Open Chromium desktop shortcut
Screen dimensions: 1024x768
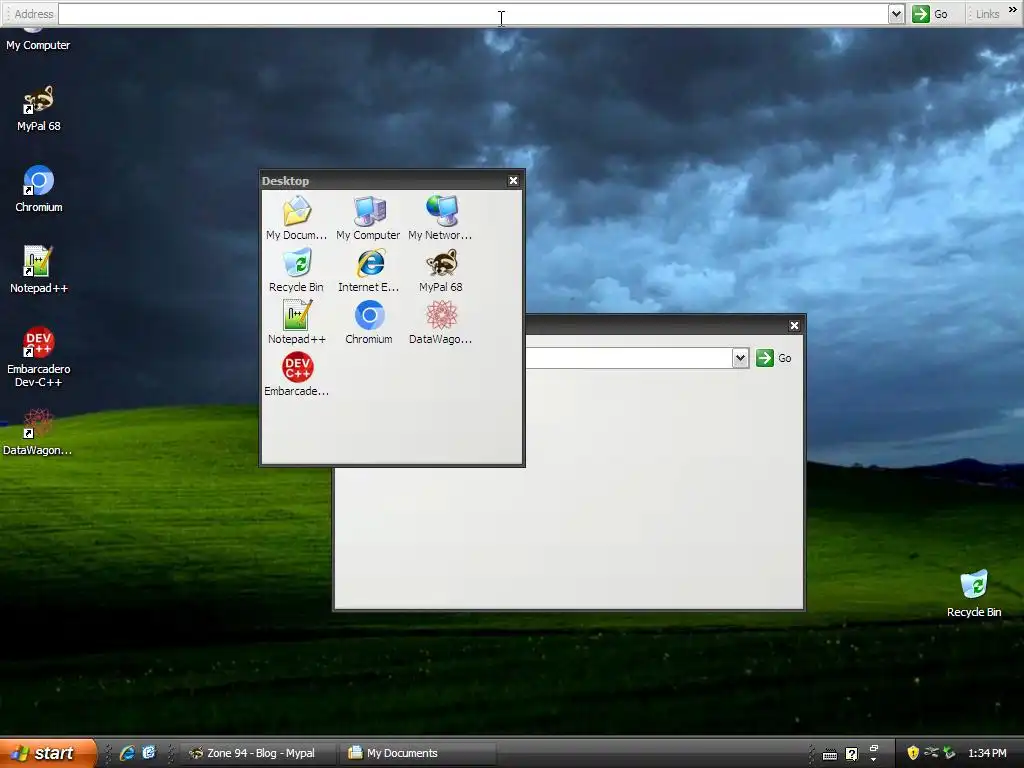pos(39,189)
